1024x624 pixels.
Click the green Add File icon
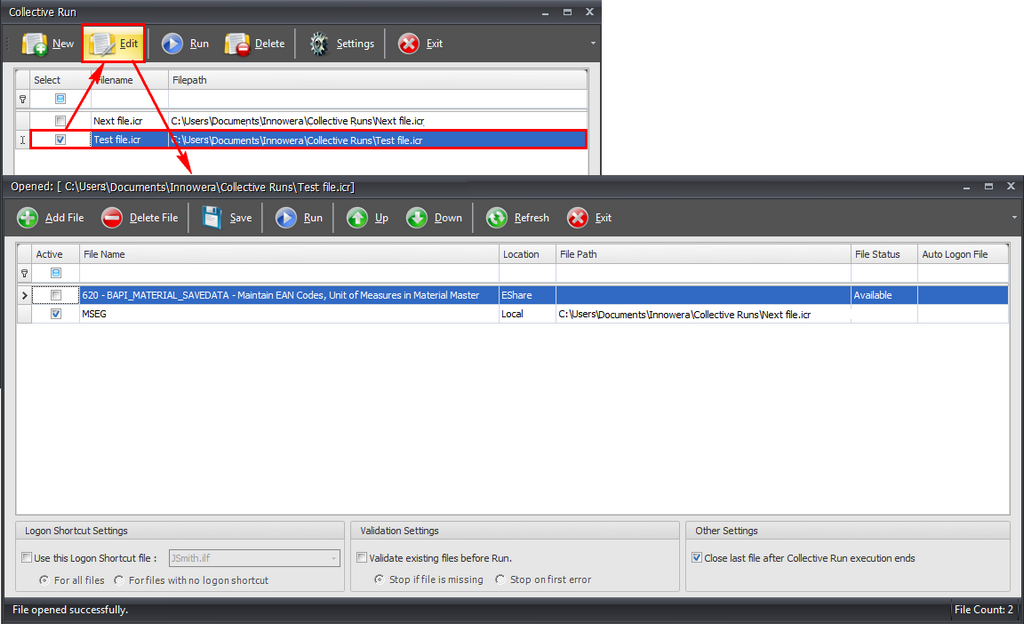coord(27,217)
